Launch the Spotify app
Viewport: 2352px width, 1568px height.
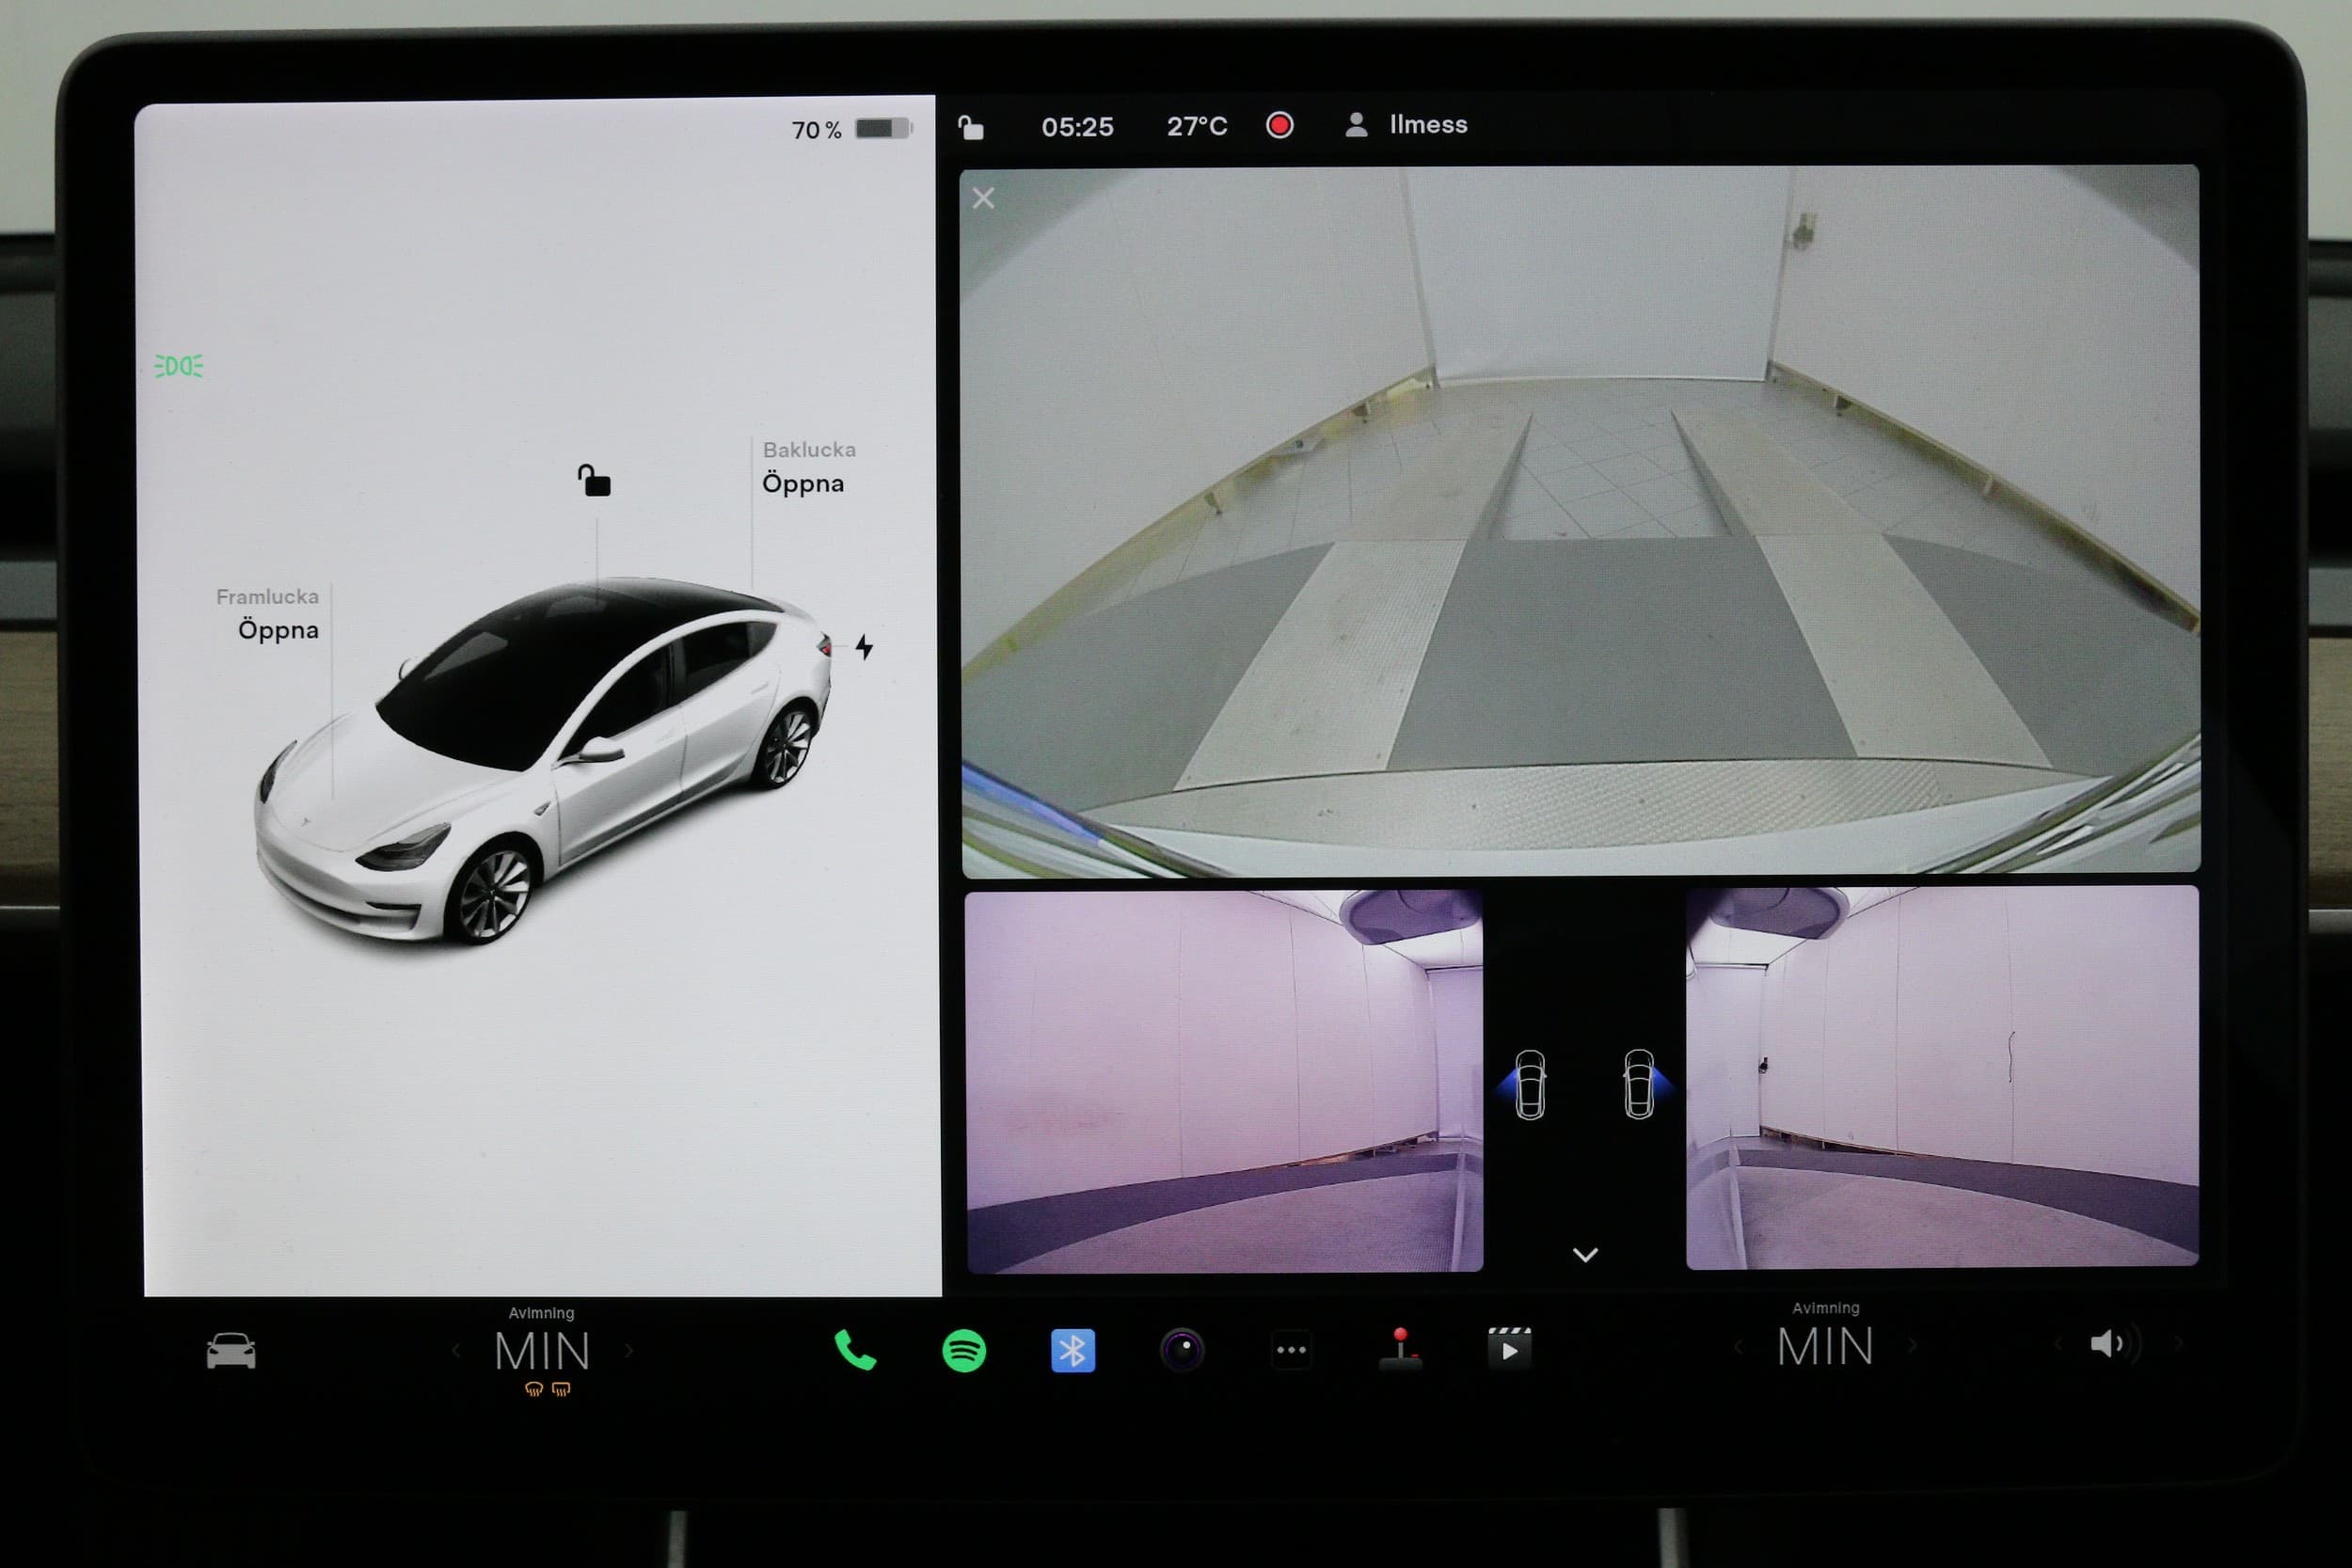pyautogui.click(x=964, y=1351)
